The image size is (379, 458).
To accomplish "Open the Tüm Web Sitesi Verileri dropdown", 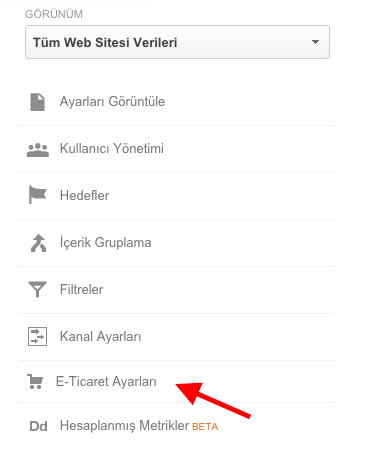I will (x=177, y=42).
